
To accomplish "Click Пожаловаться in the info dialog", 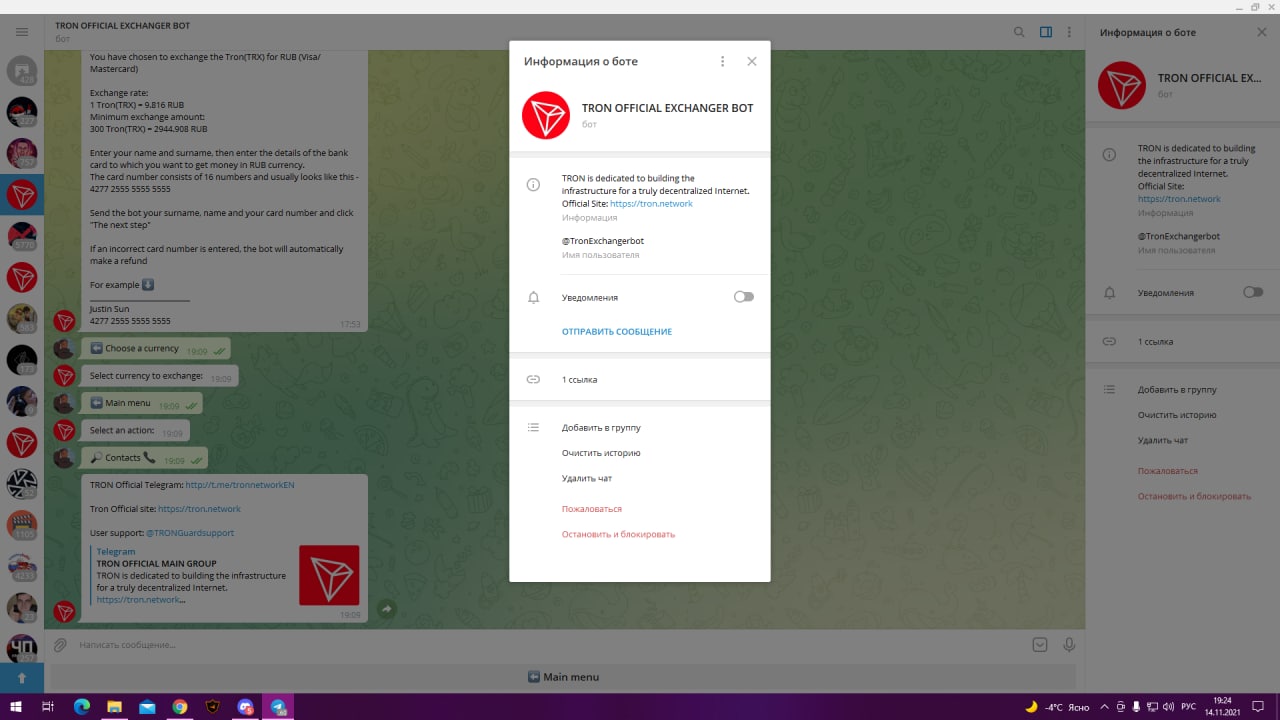I will (592, 509).
